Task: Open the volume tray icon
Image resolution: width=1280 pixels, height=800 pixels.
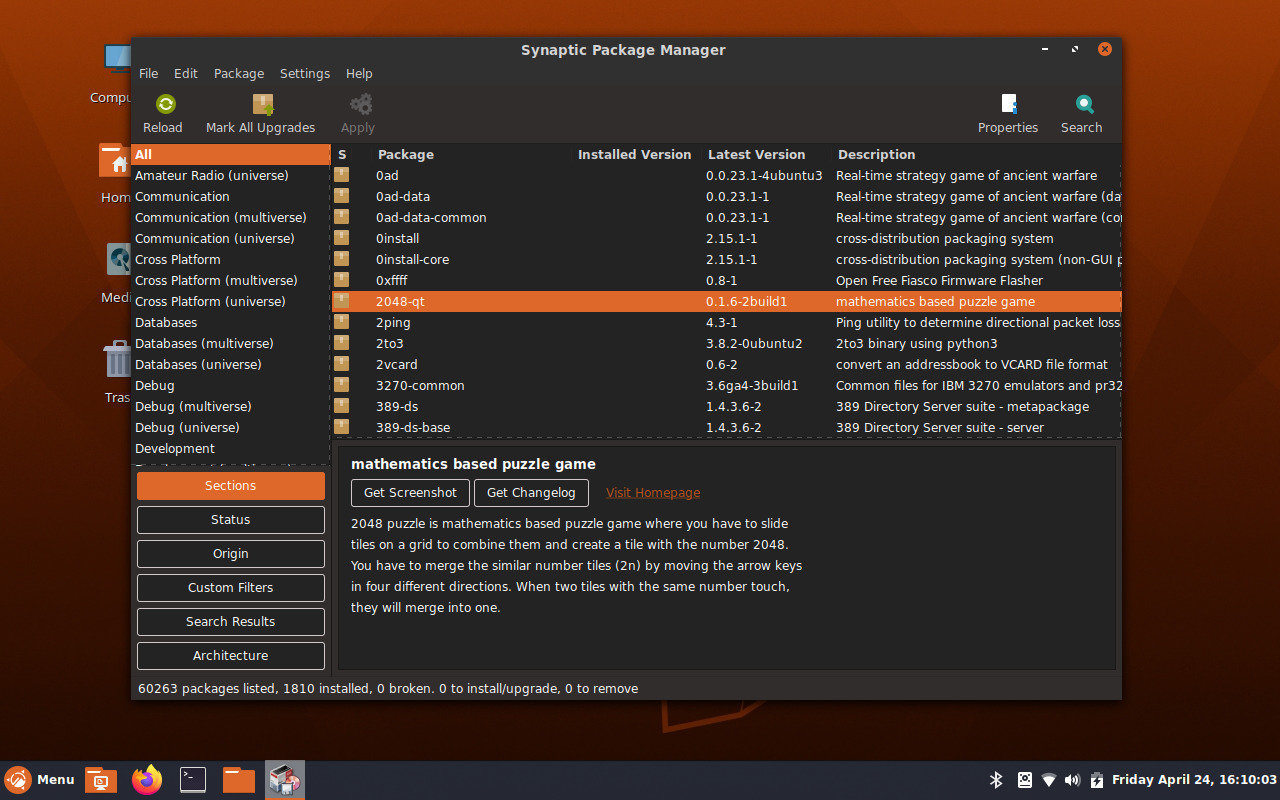Action: [x=1073, y=780]
